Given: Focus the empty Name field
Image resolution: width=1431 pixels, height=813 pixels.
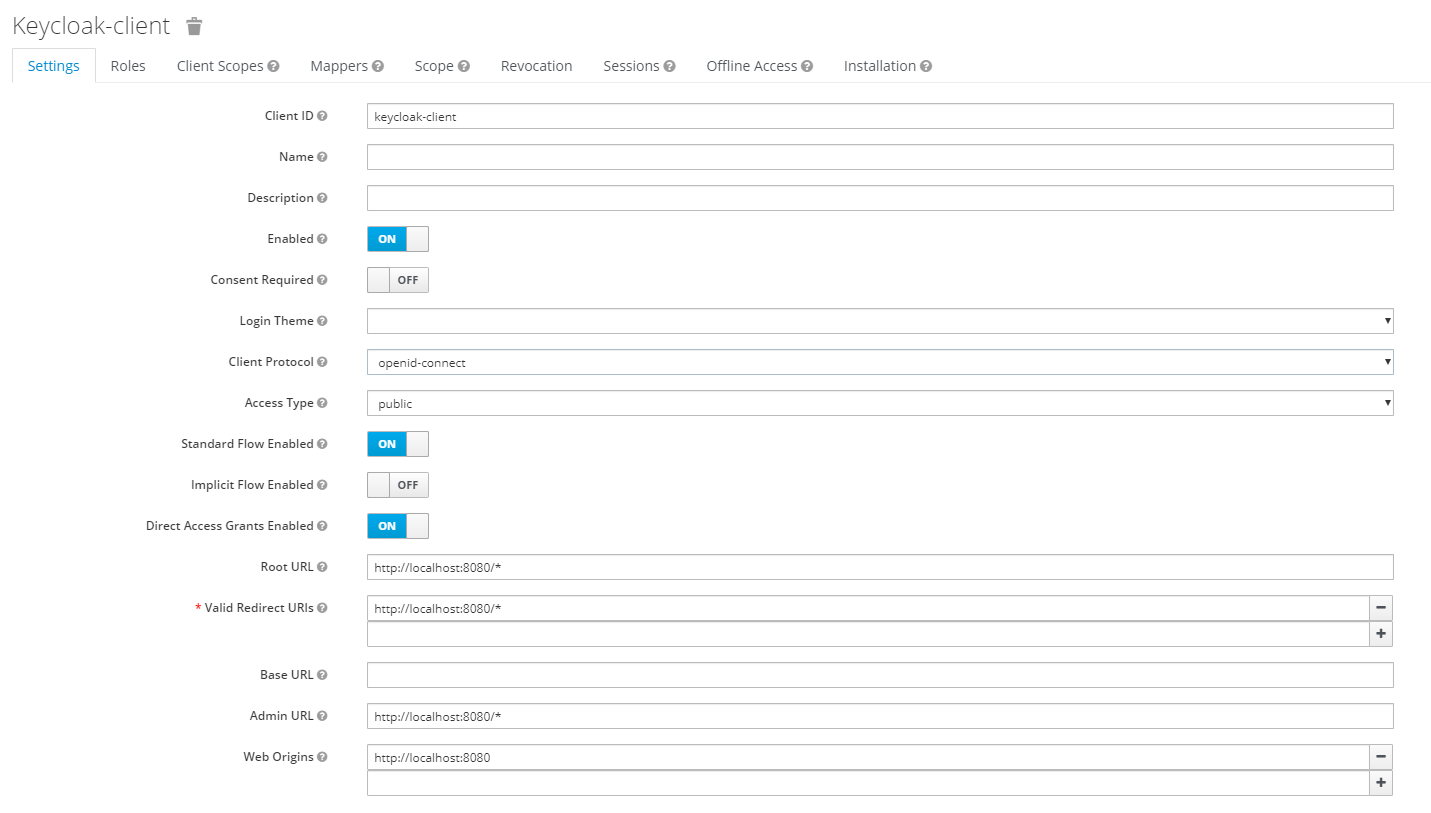Looking at the screenshot, I should [x=880, y=157].
